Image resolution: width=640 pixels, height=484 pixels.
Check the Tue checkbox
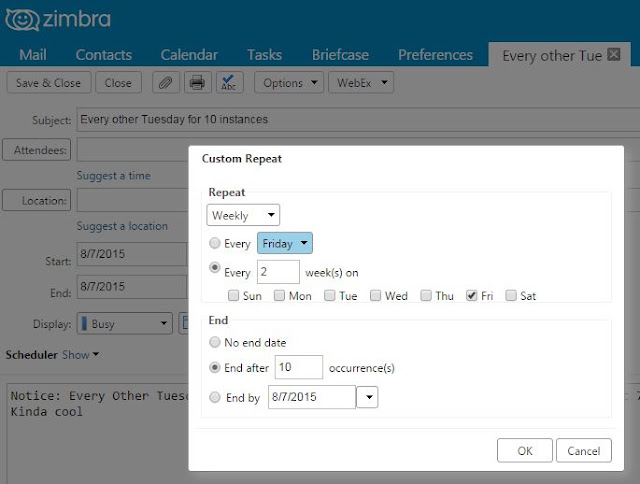329,295
